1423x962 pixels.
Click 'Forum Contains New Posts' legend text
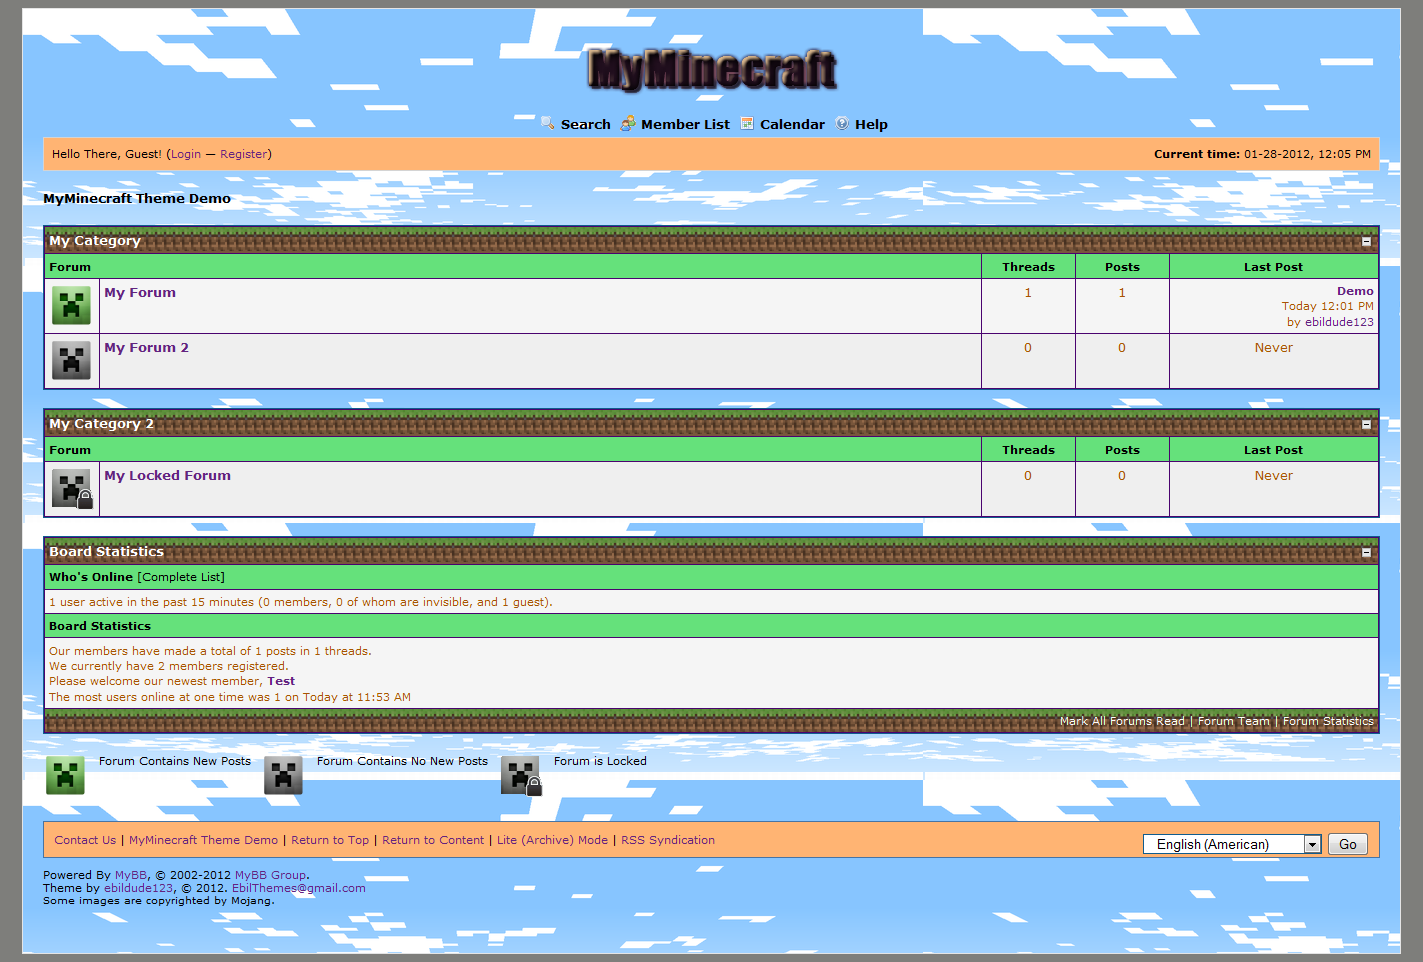(175, 761)
